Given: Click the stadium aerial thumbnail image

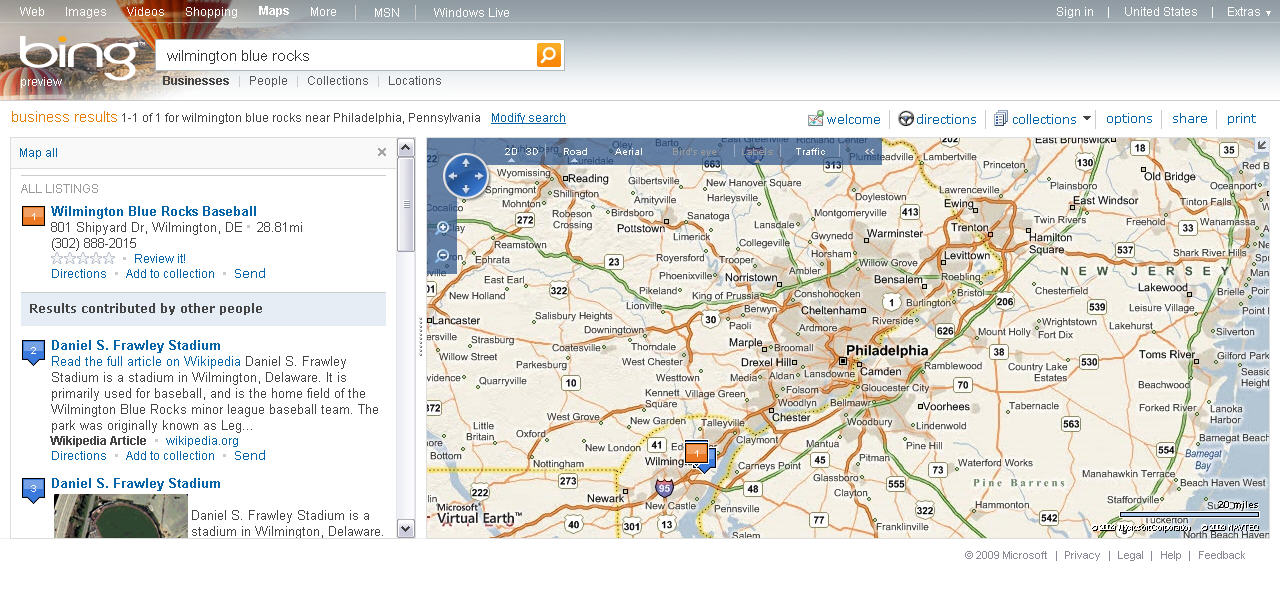Looking at the screenshot, I should pos(121,516).
